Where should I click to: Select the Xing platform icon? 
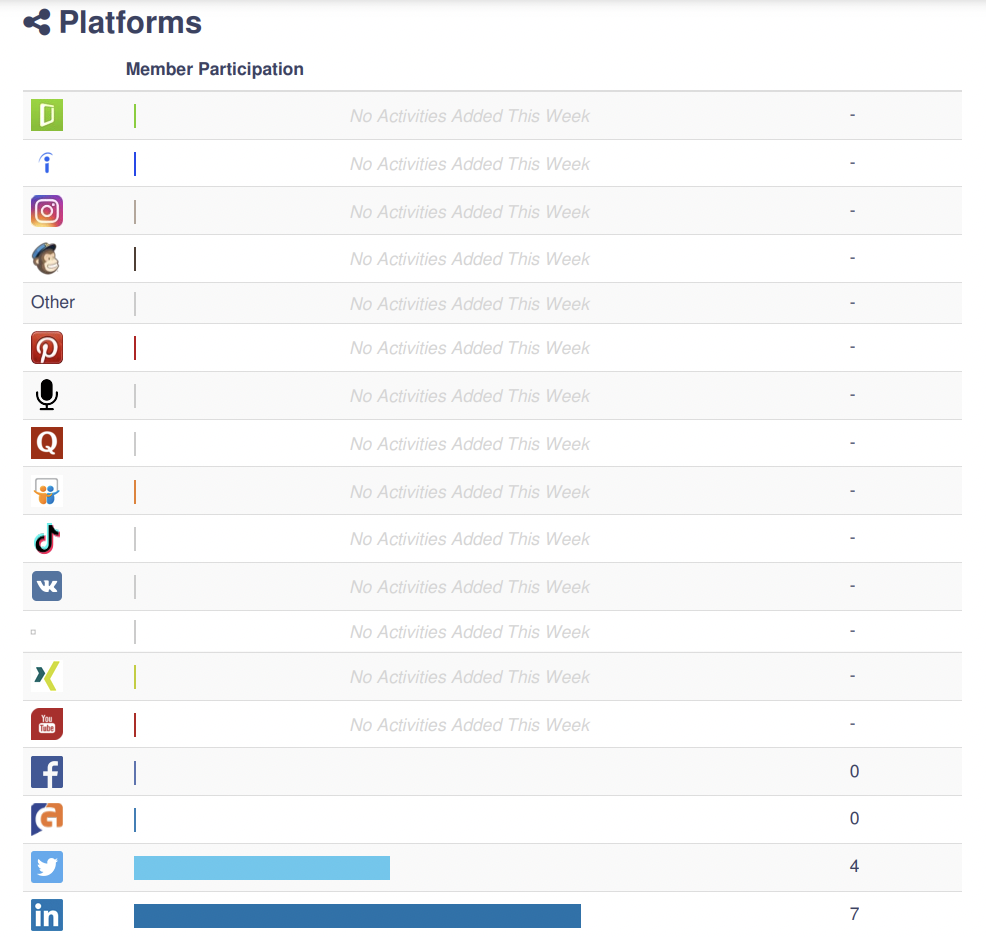click(46, 677)
